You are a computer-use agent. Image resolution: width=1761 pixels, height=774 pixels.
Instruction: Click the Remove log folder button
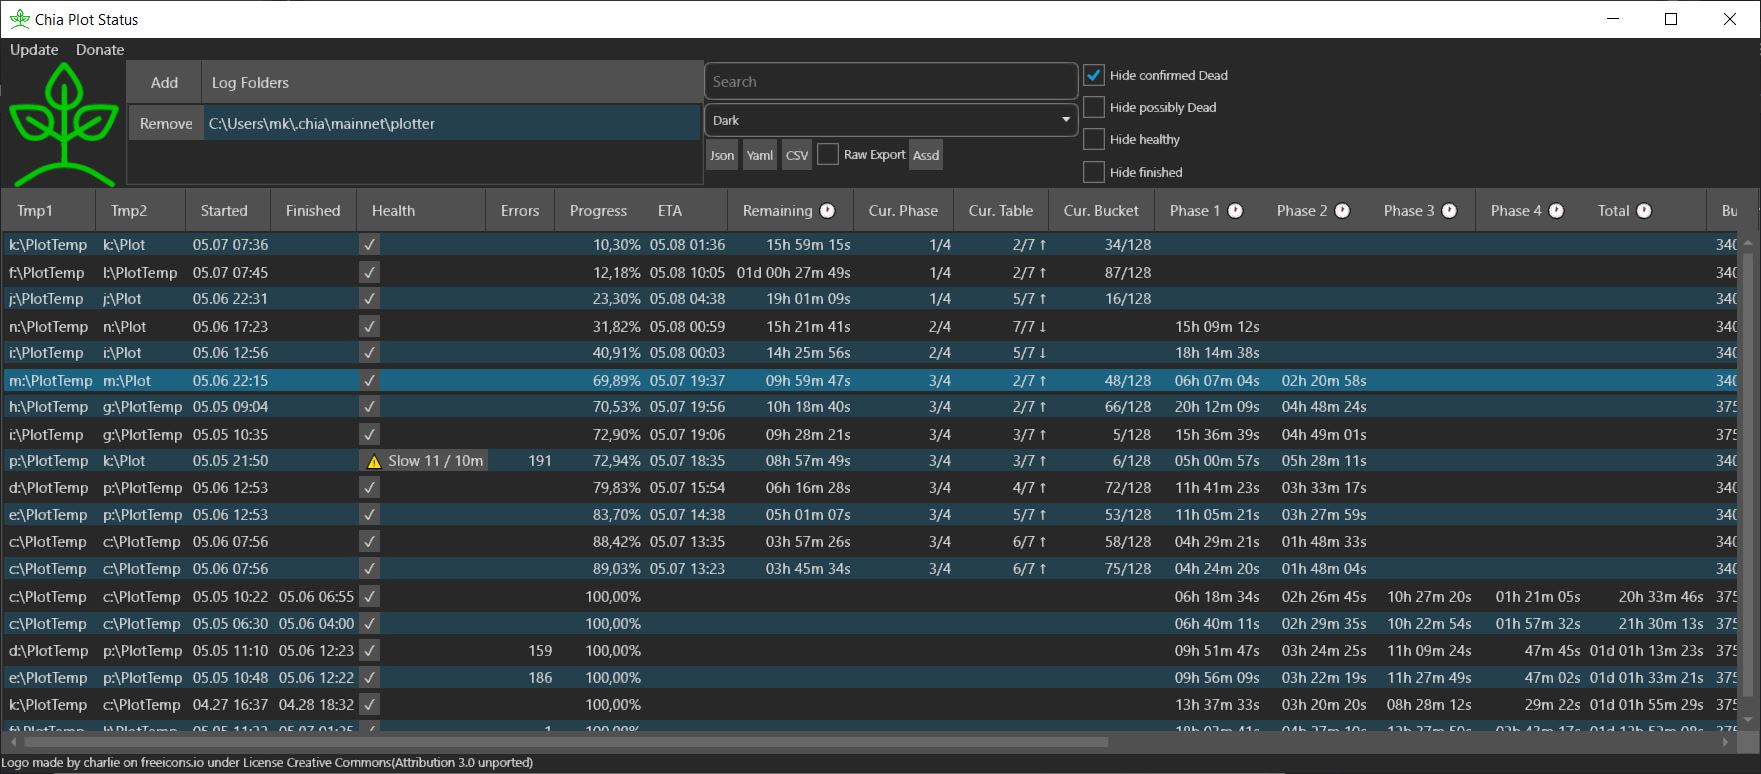(x=166, y=124)
